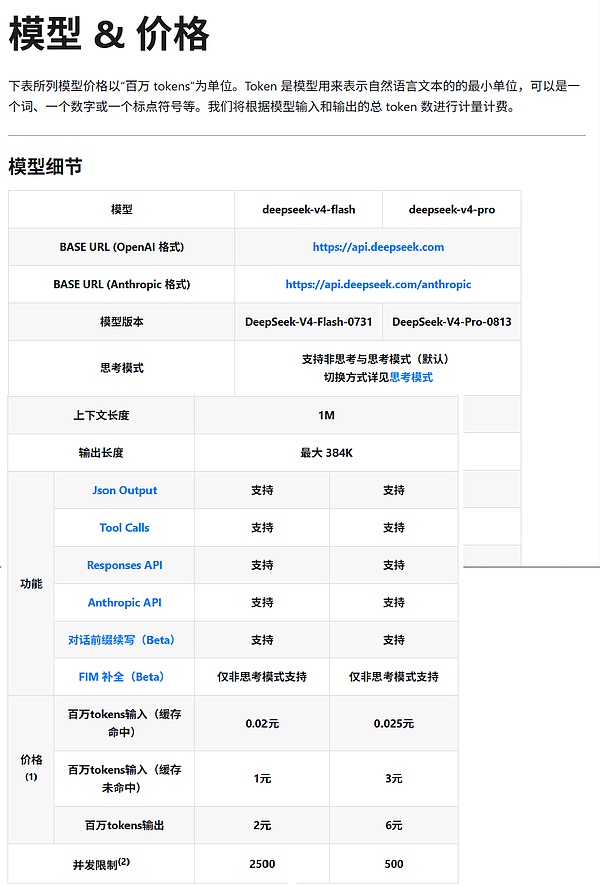Open the Anthropic API link
This screenshot has height=886, width=600.
pos(124,602)
